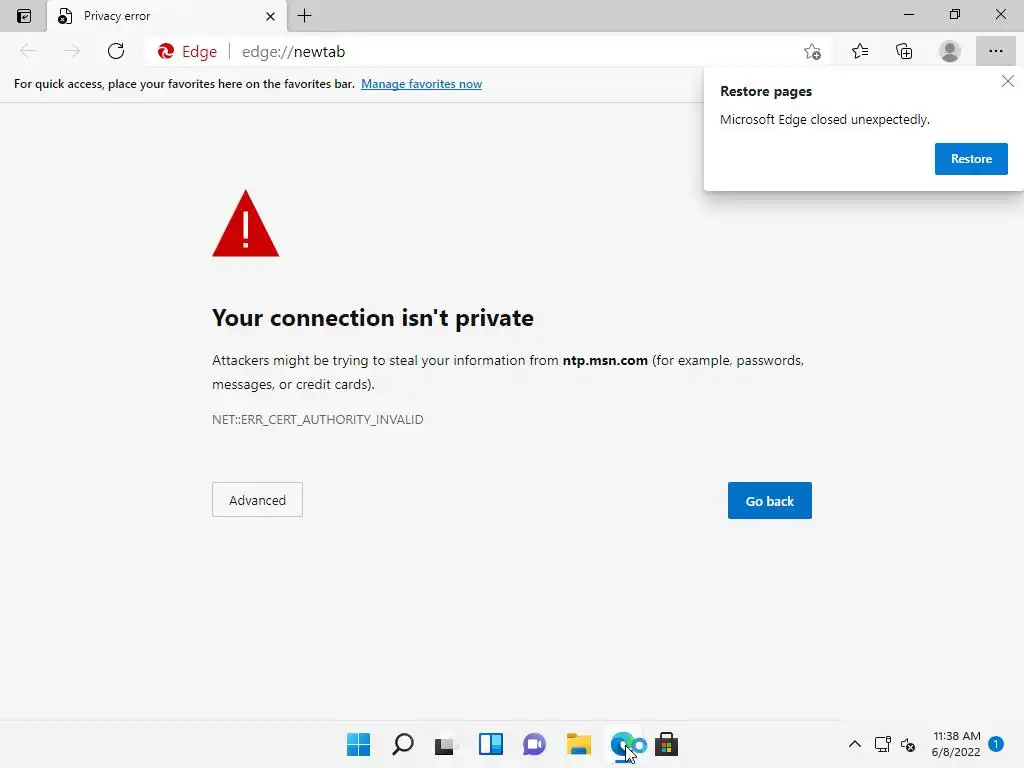Select the NET::ERR_CERT_AUTHORITY_INVALID error code

317,419
